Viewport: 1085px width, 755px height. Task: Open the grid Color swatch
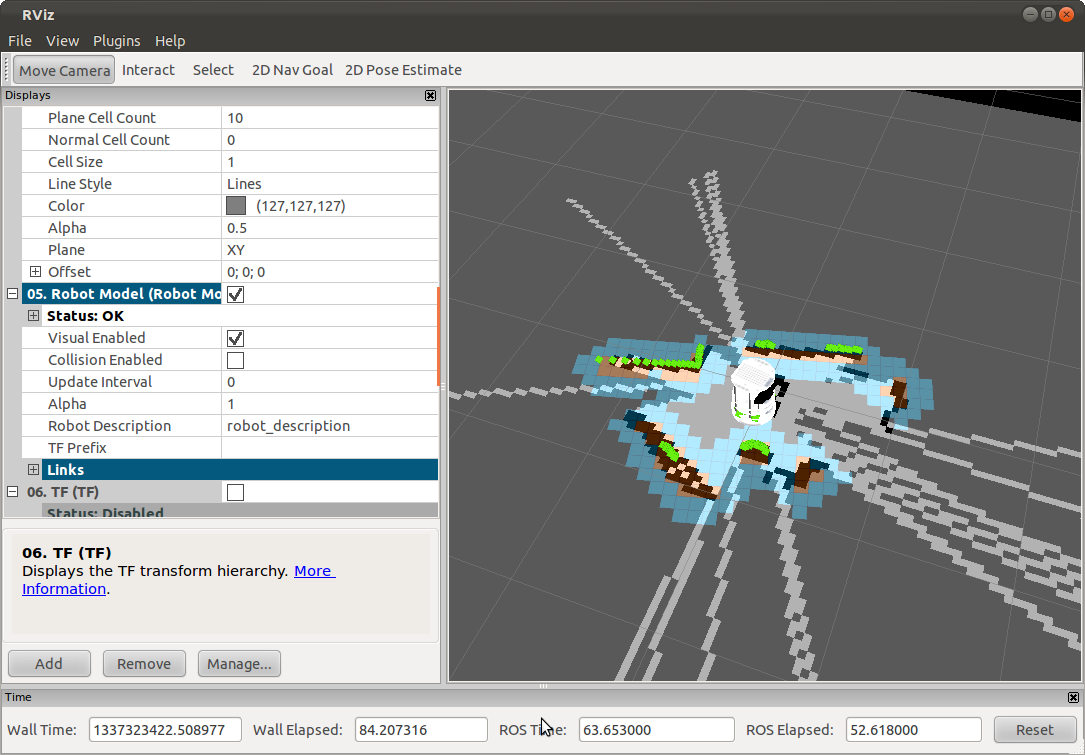coord(236,206)
